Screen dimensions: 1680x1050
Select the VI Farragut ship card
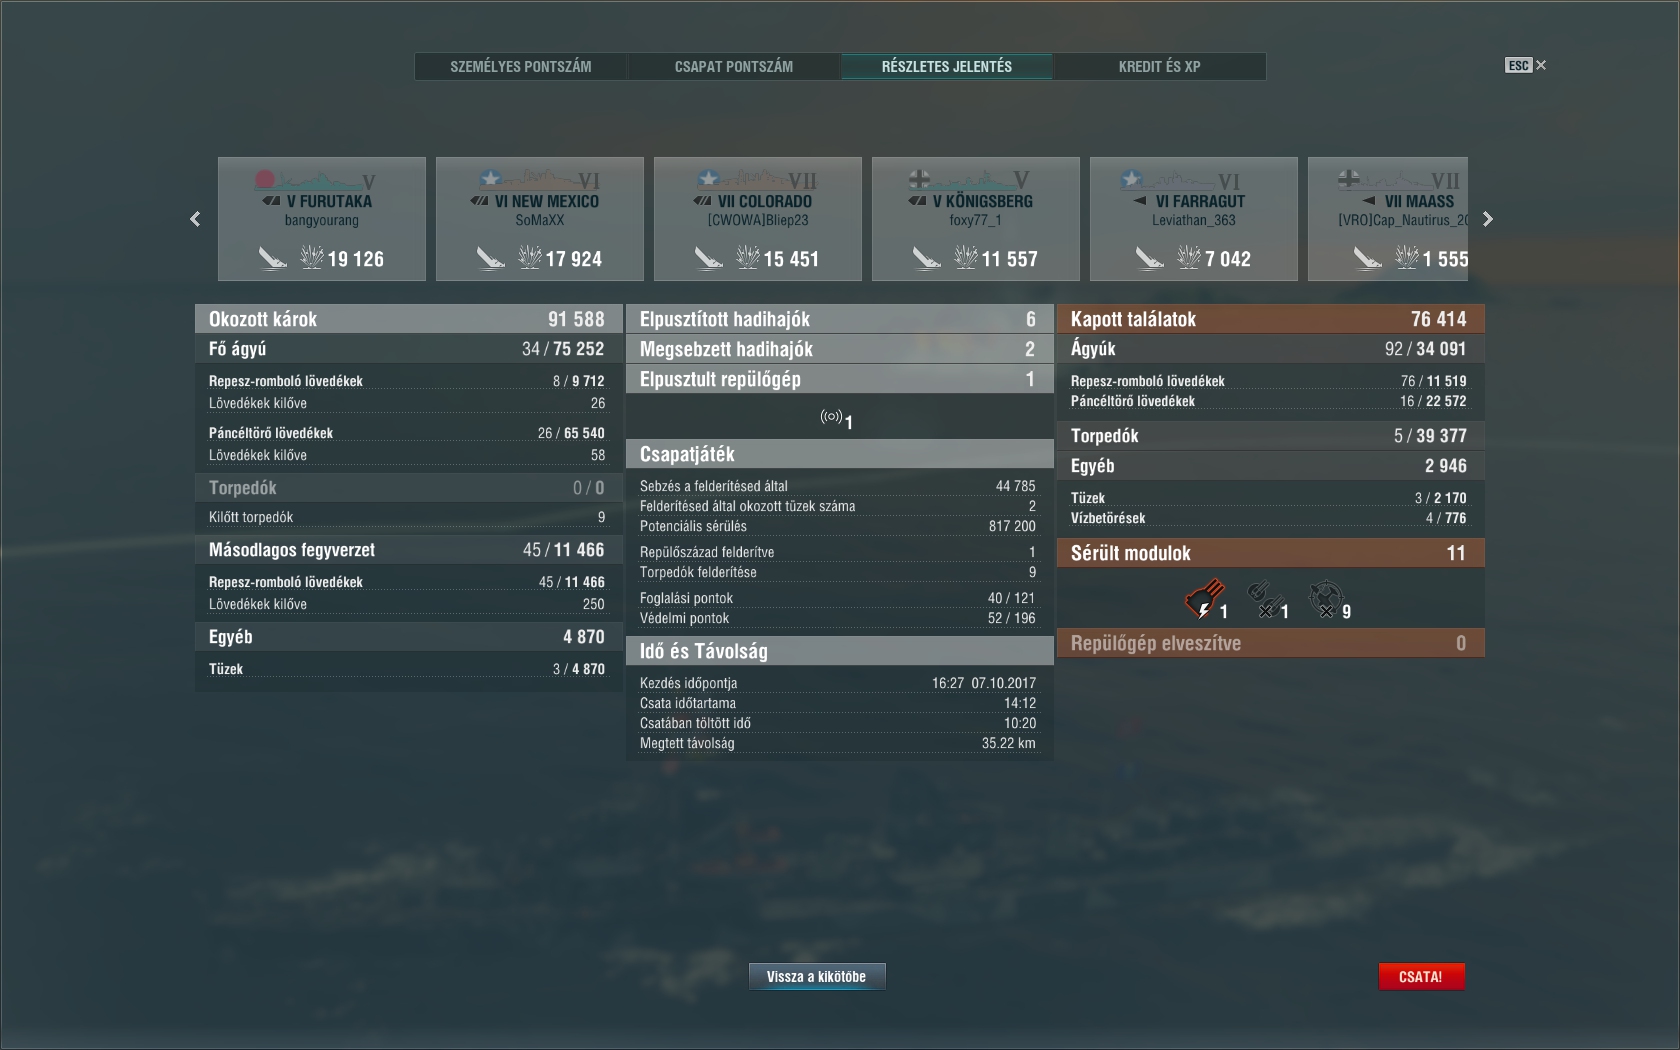1194,219
